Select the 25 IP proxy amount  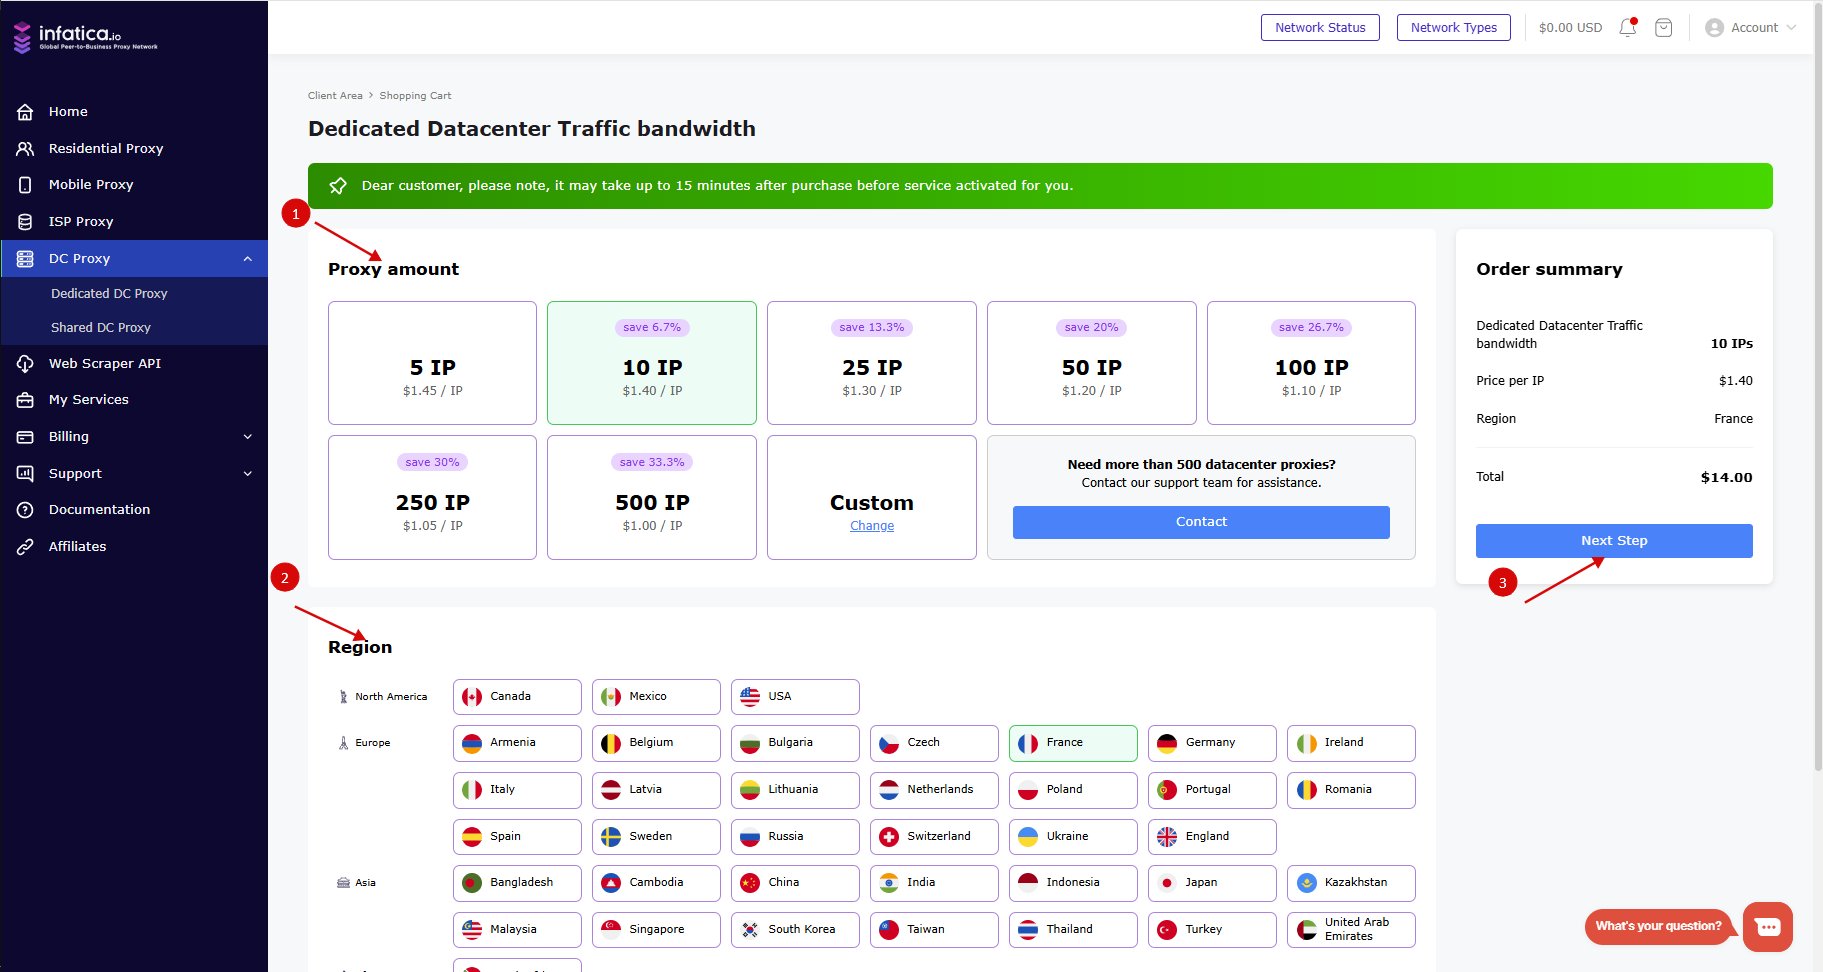point(872,363)
